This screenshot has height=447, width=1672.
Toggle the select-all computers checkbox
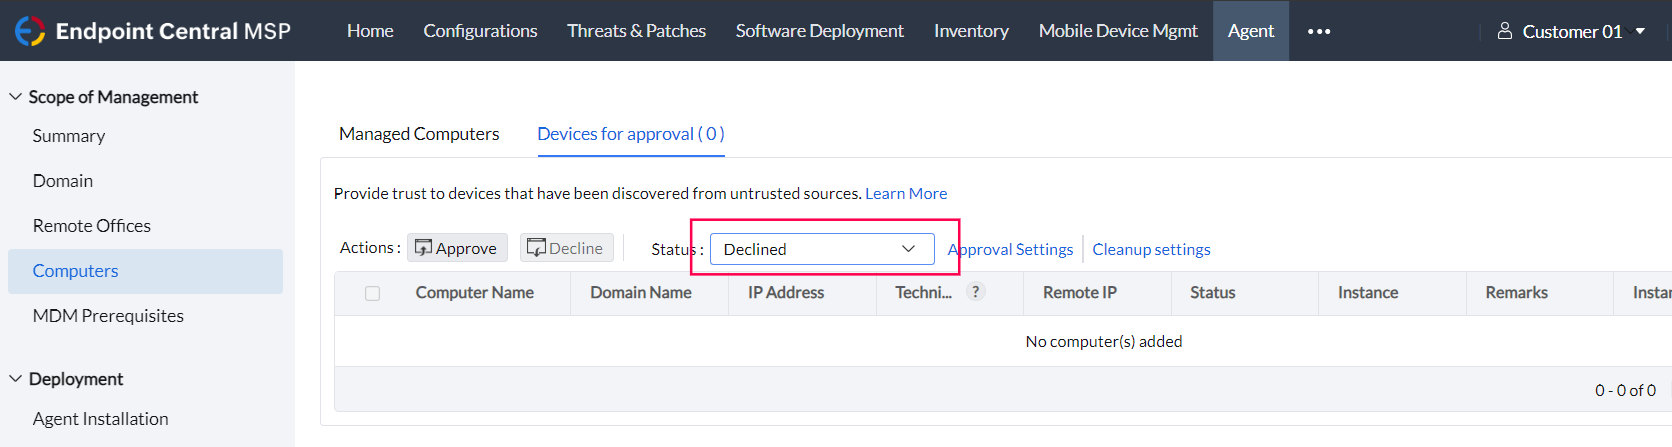[373, 293]
